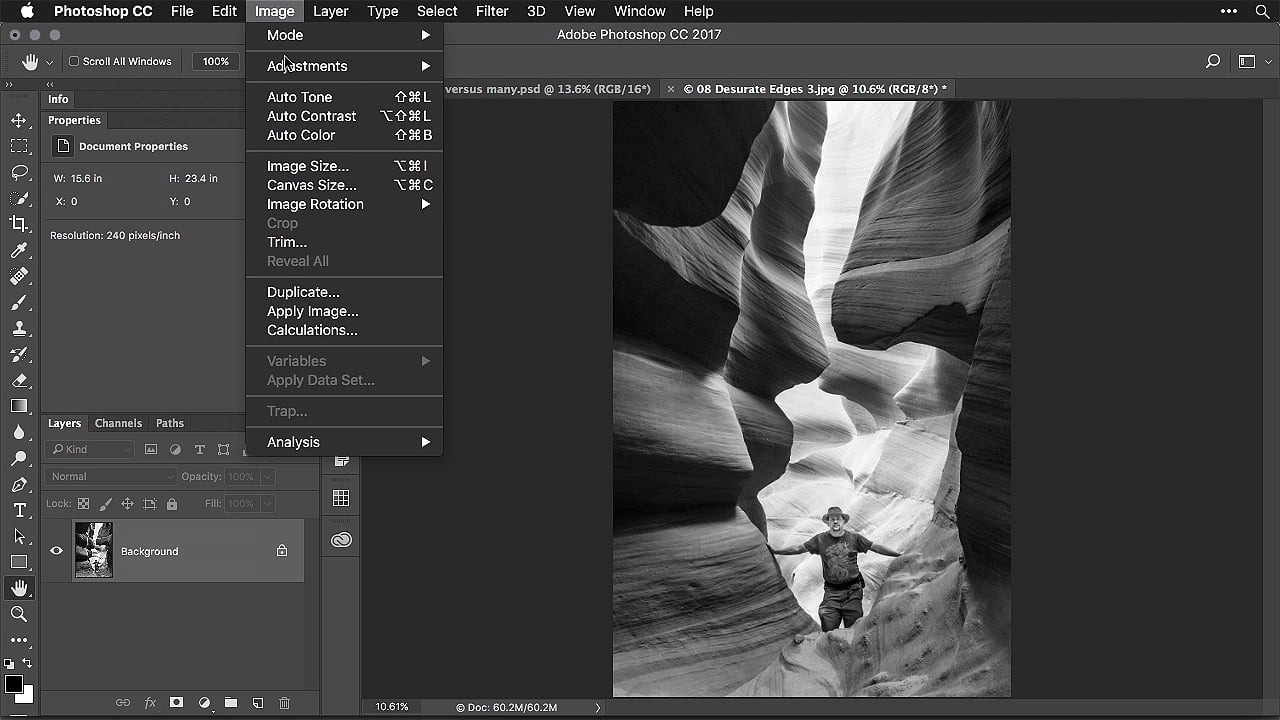This screenshot has height=720, width=1280.
Task: Select the Path Selection tool
Action: 19,536
